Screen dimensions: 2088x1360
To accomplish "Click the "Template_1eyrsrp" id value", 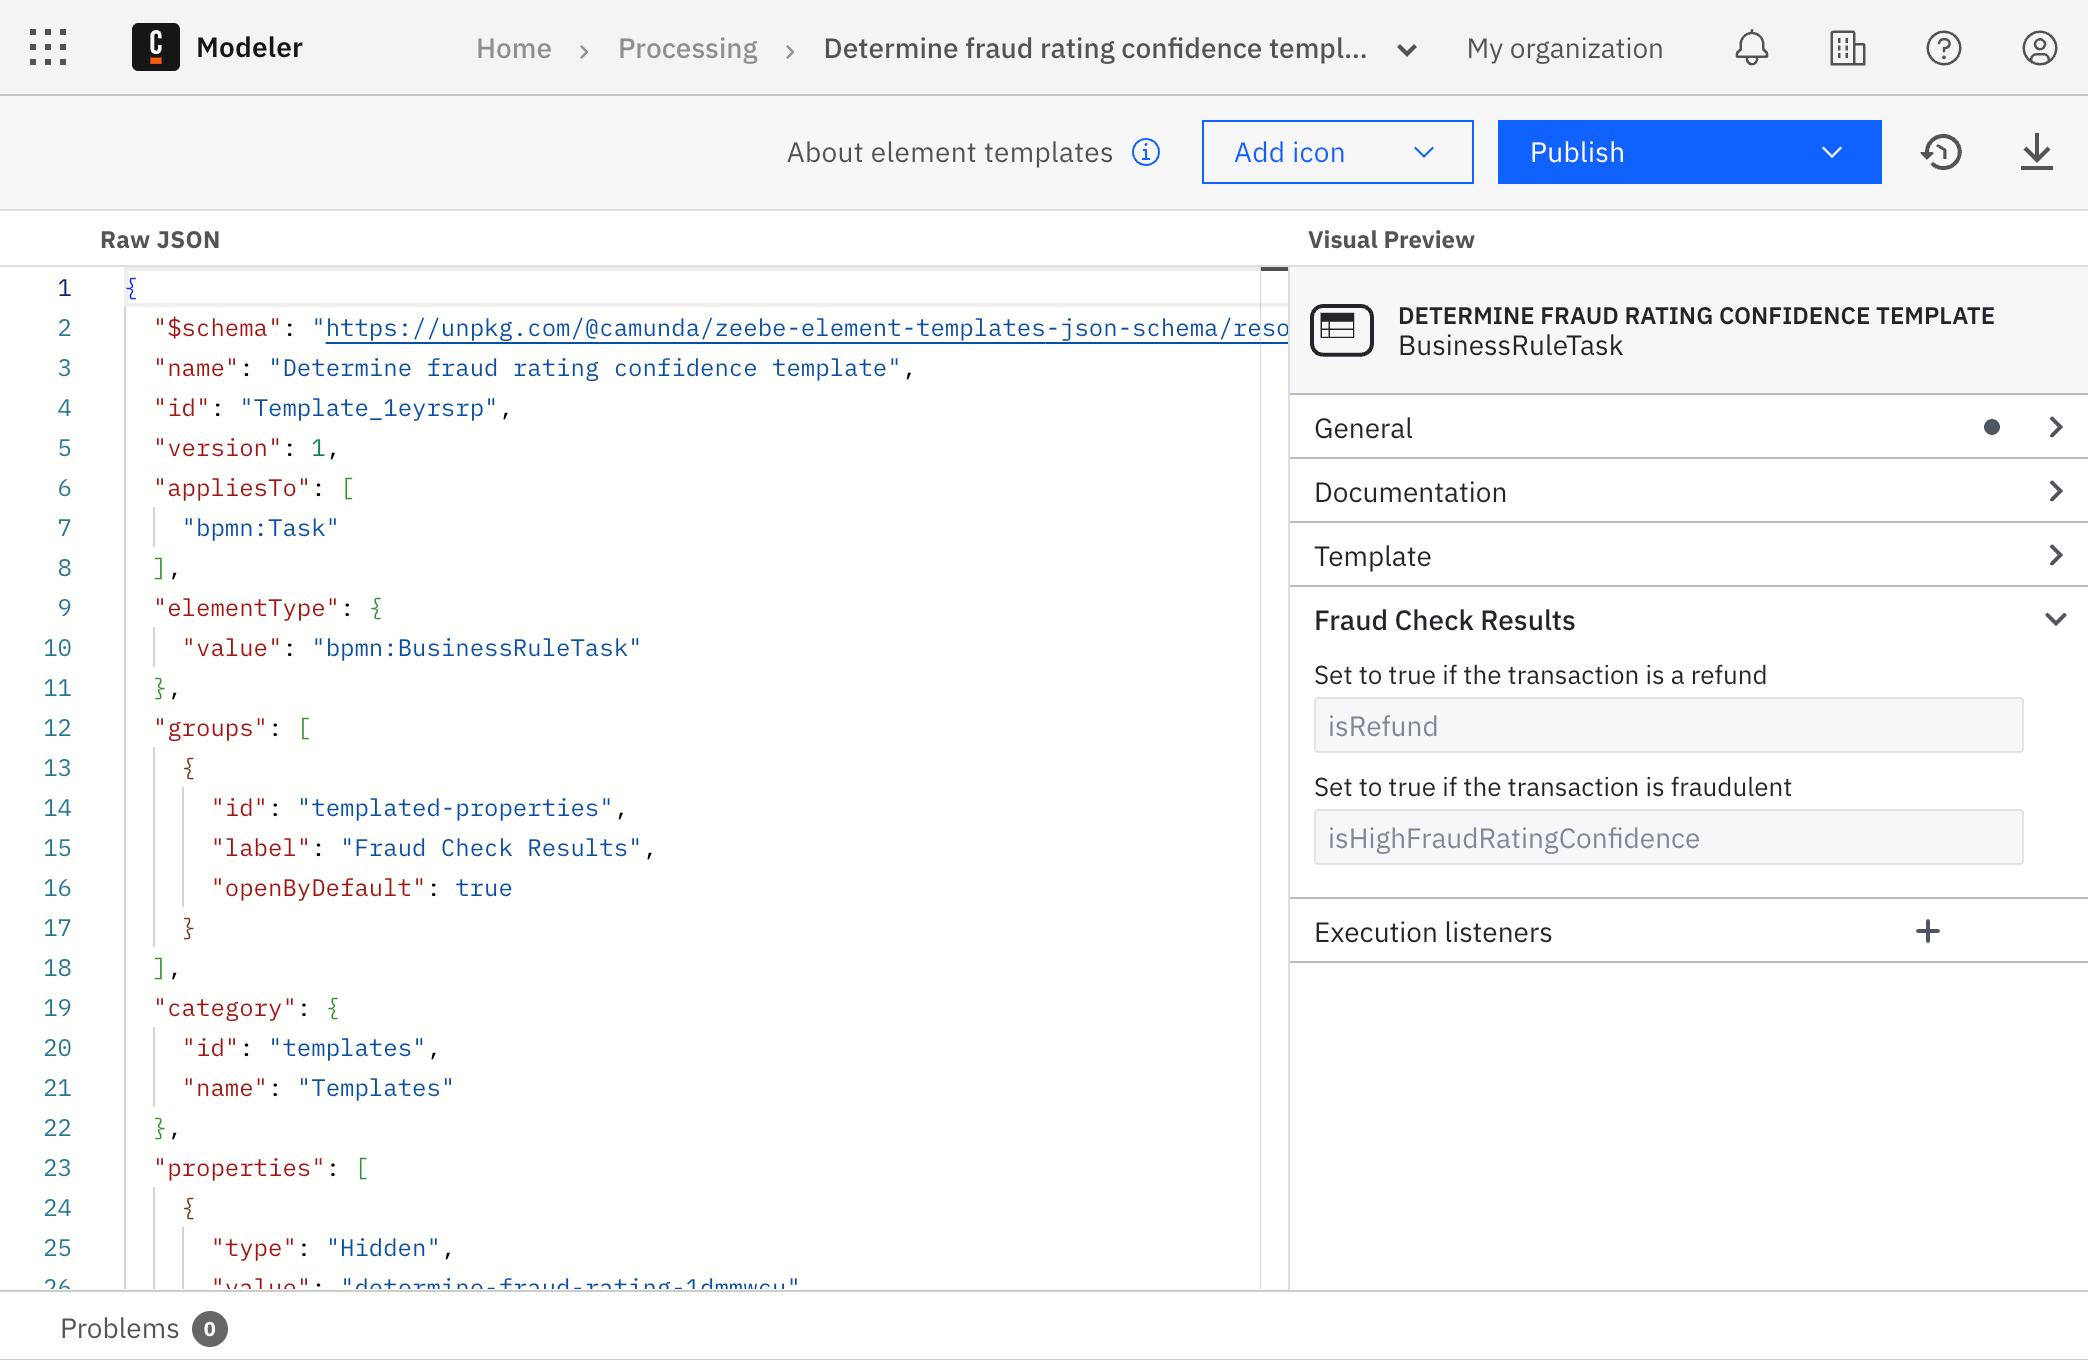I will pos(369,408).
